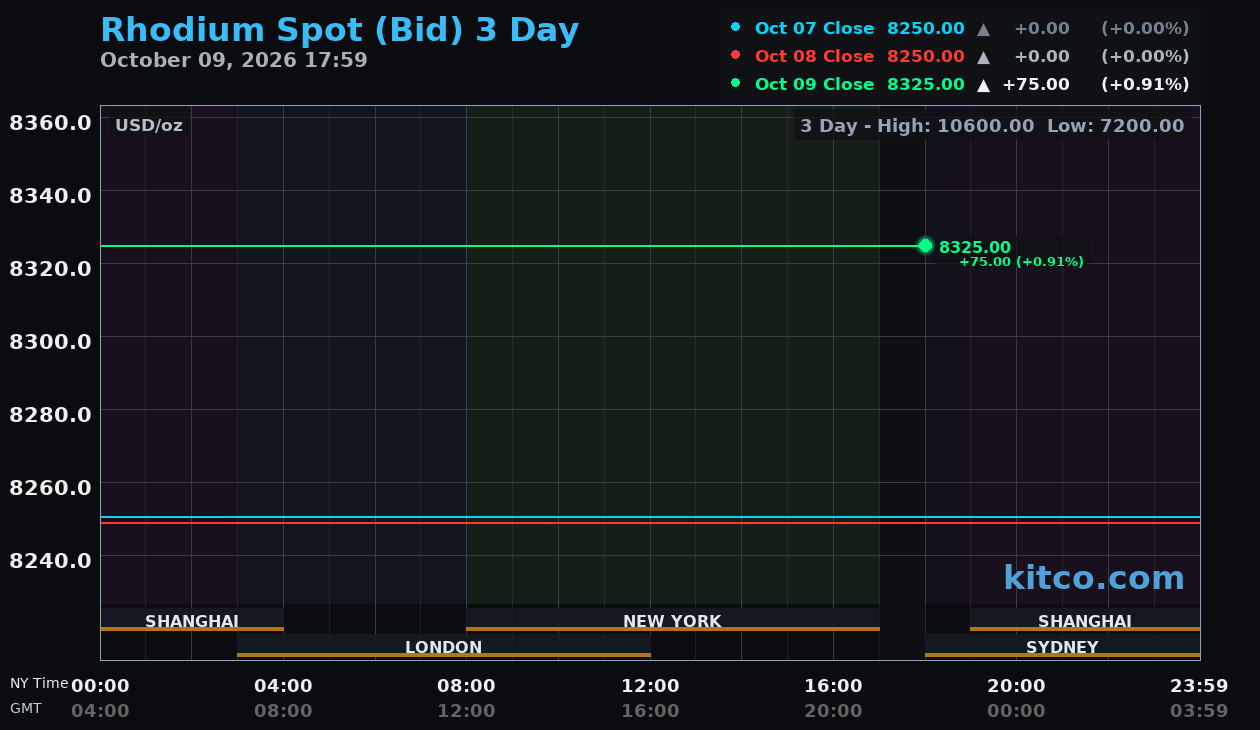
Task: Click the 03:59 GMT axis tick
Action: tap(1199, 711)
